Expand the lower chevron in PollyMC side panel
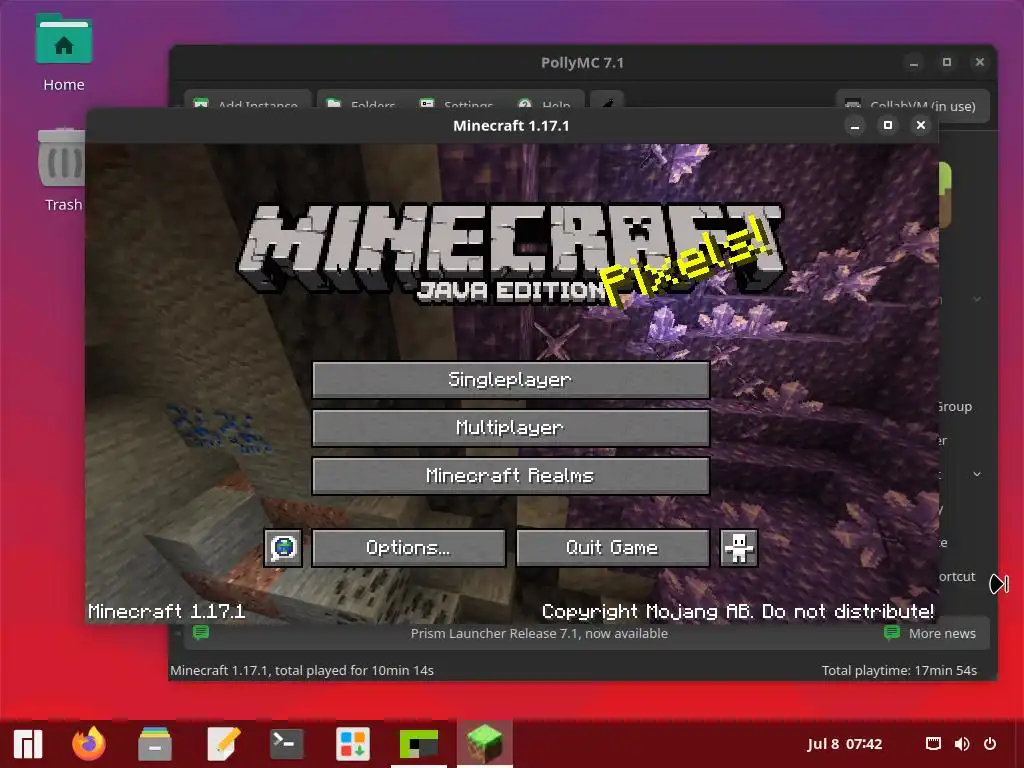 [x=977, y=473]
